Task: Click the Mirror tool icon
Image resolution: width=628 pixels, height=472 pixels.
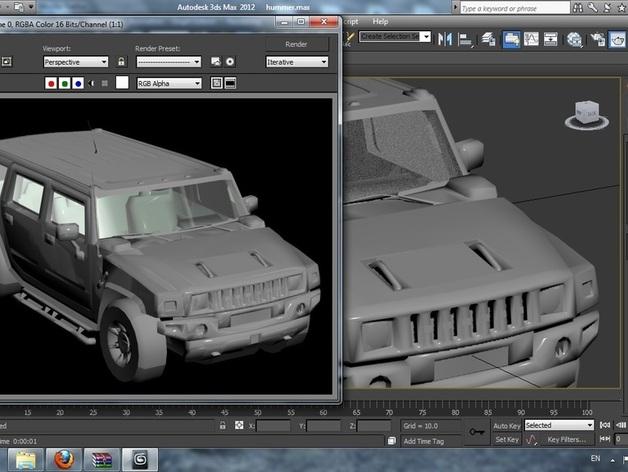Action: [x=444, y=39]
